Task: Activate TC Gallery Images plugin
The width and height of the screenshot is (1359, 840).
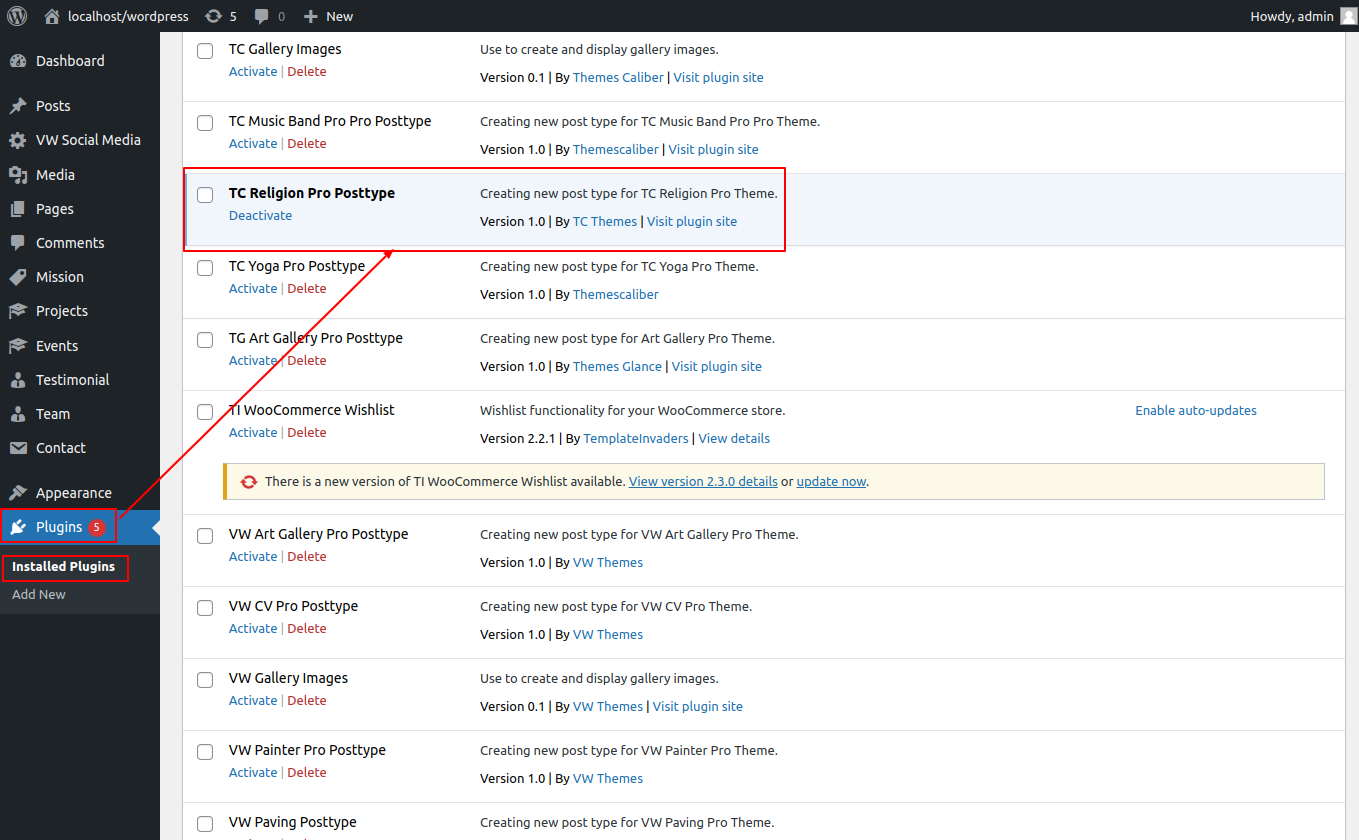Action: [x=253, y=72]
